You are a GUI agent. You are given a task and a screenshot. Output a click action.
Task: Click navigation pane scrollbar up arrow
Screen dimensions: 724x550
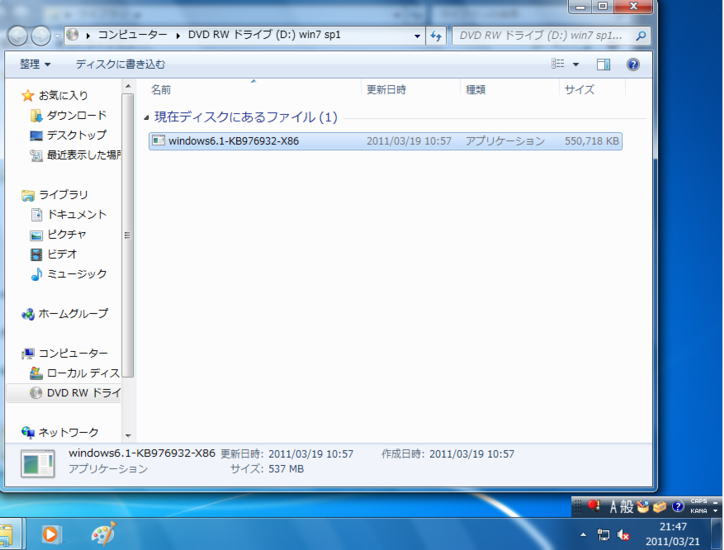128,86
